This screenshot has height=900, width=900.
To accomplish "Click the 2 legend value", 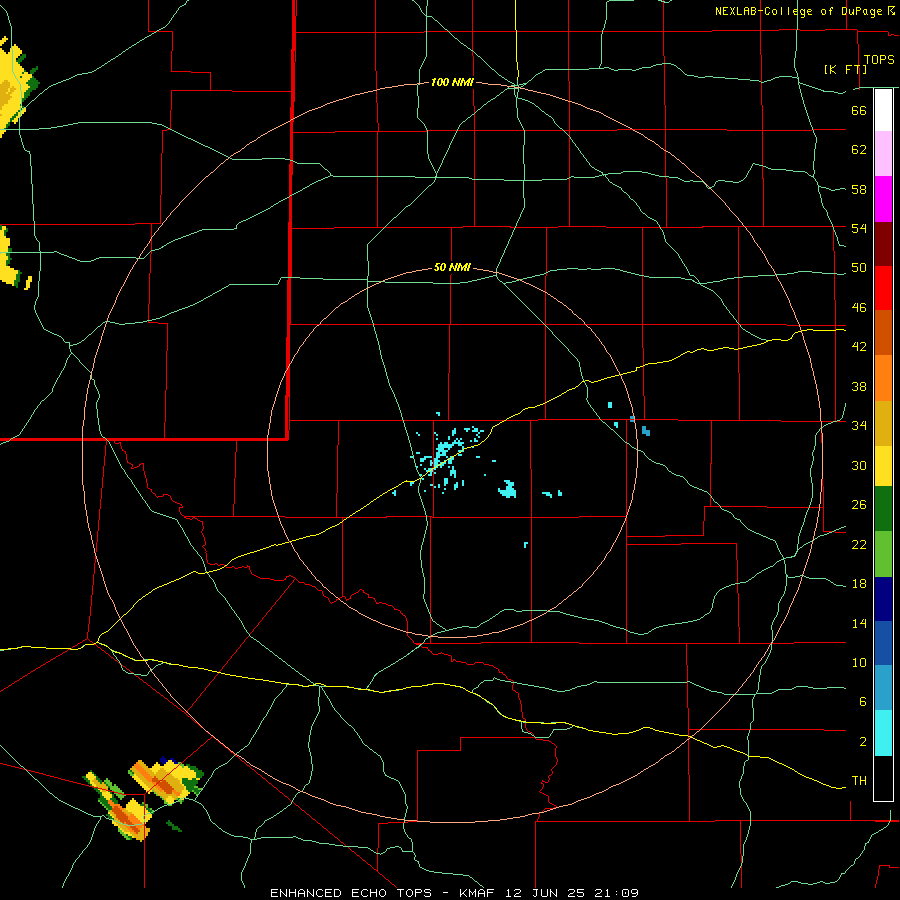I will click(862, 742).
